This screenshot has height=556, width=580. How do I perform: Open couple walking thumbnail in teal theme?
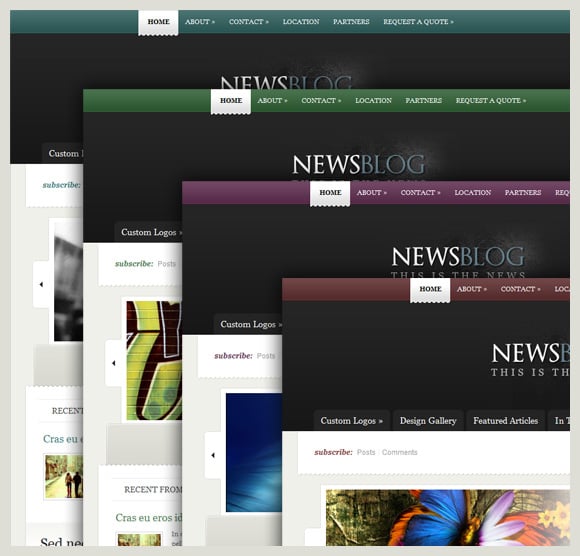click(x=64, y=477)
